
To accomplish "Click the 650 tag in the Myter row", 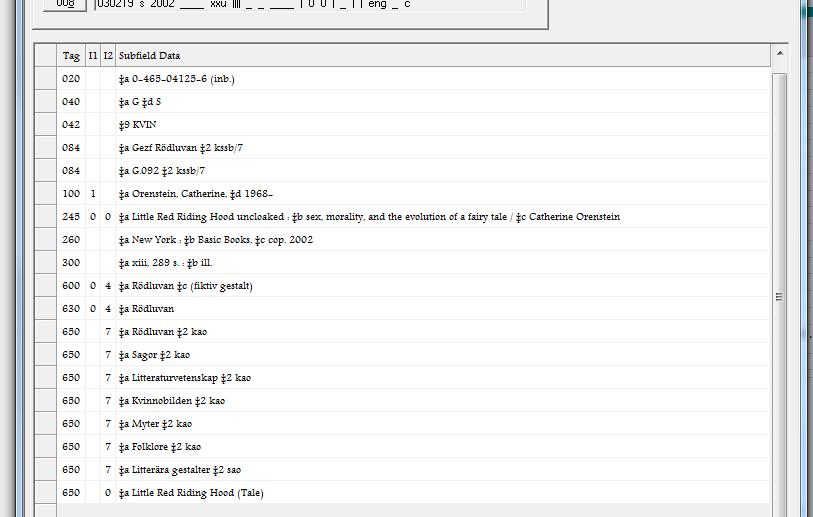I will coord(71,424).
